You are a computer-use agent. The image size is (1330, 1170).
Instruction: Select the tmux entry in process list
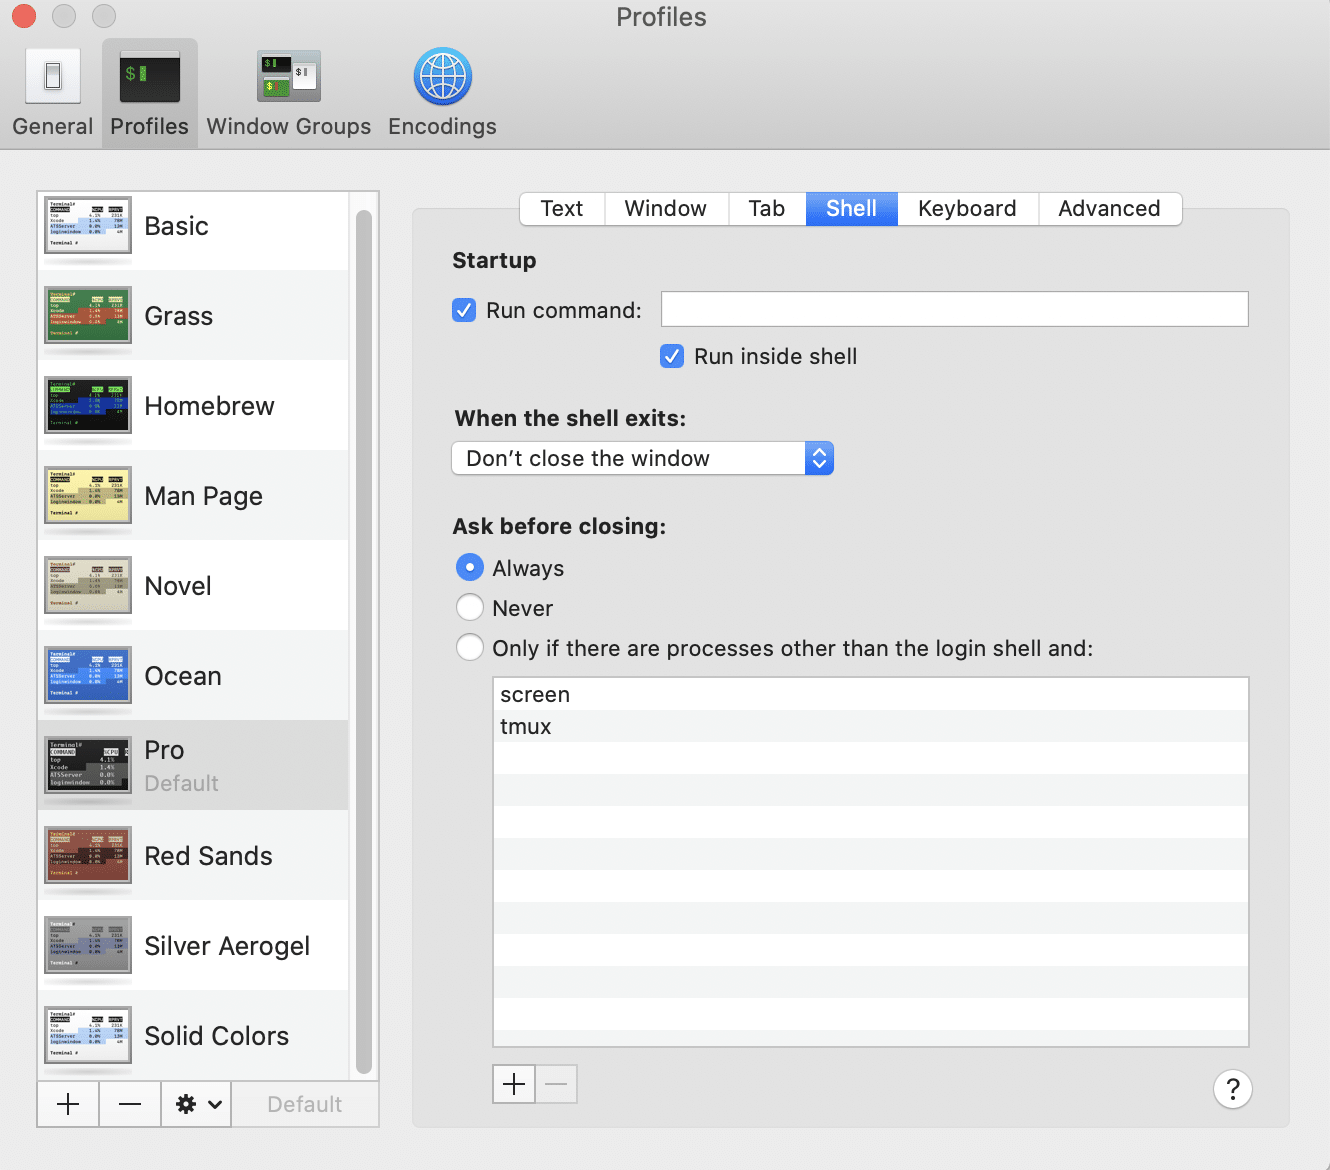point(526,727)
